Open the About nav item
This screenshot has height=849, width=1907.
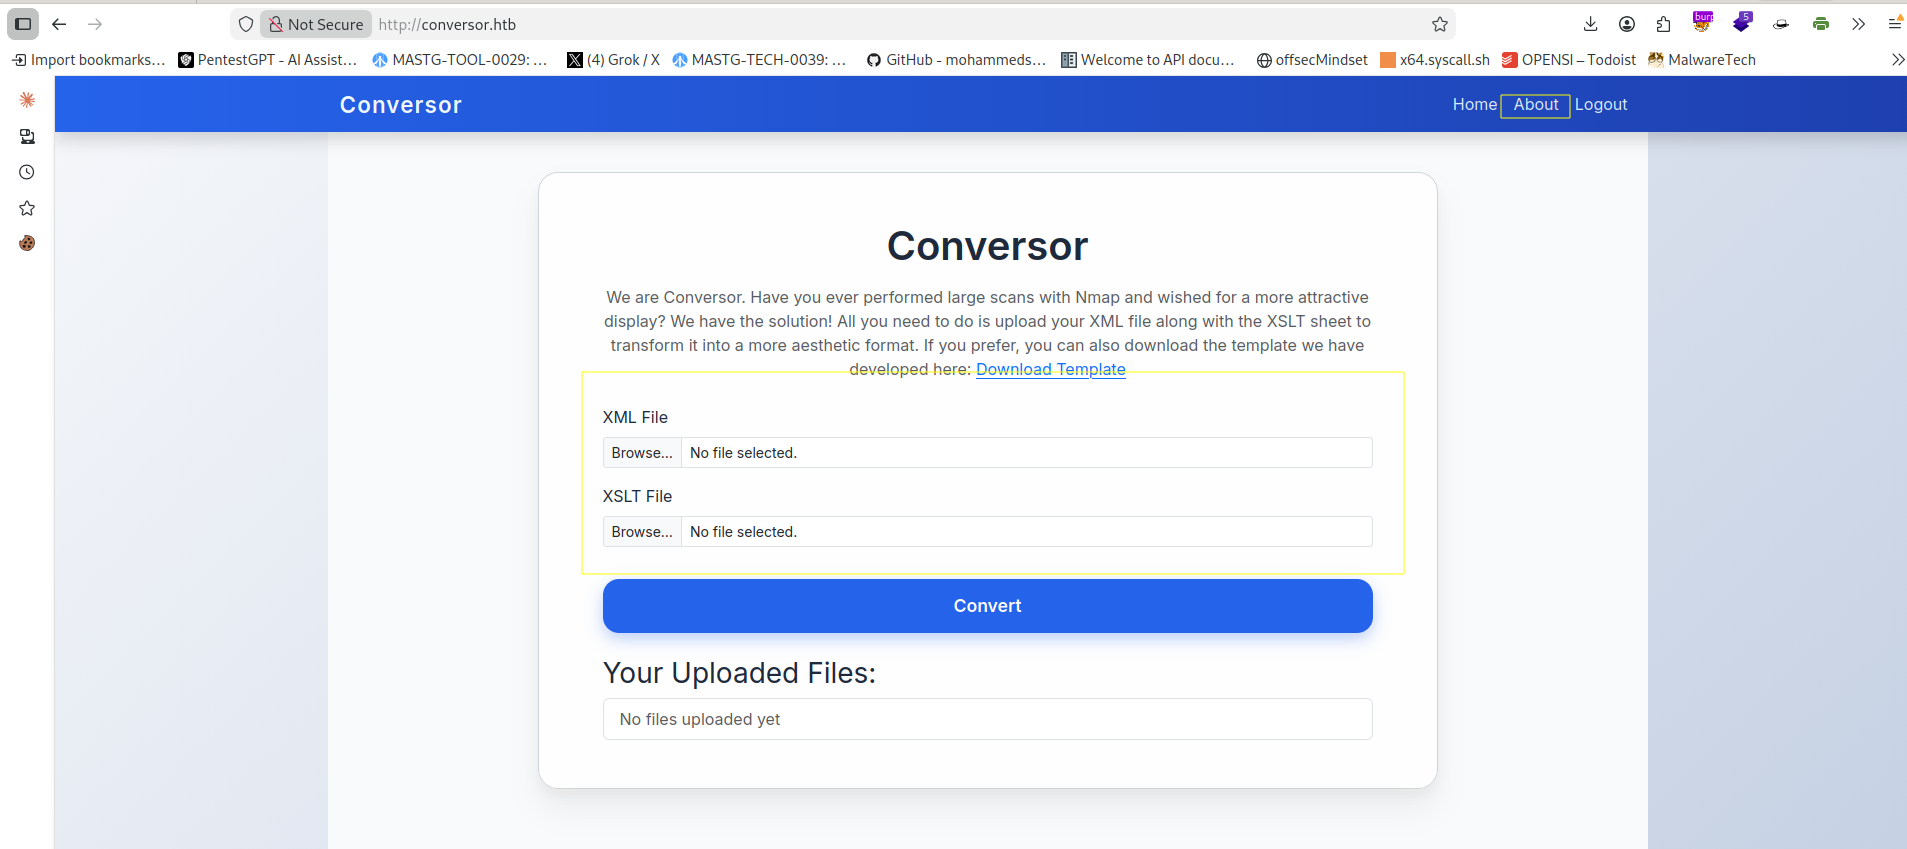1536,104
